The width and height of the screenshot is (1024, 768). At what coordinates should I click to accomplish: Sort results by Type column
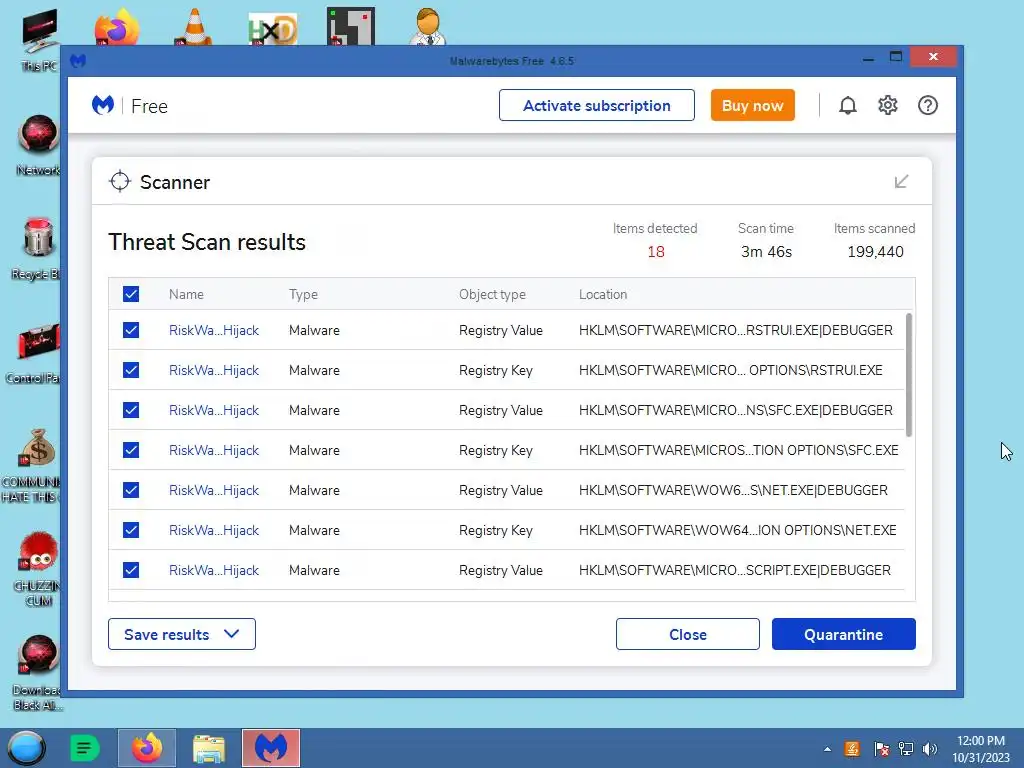point(304,295)
